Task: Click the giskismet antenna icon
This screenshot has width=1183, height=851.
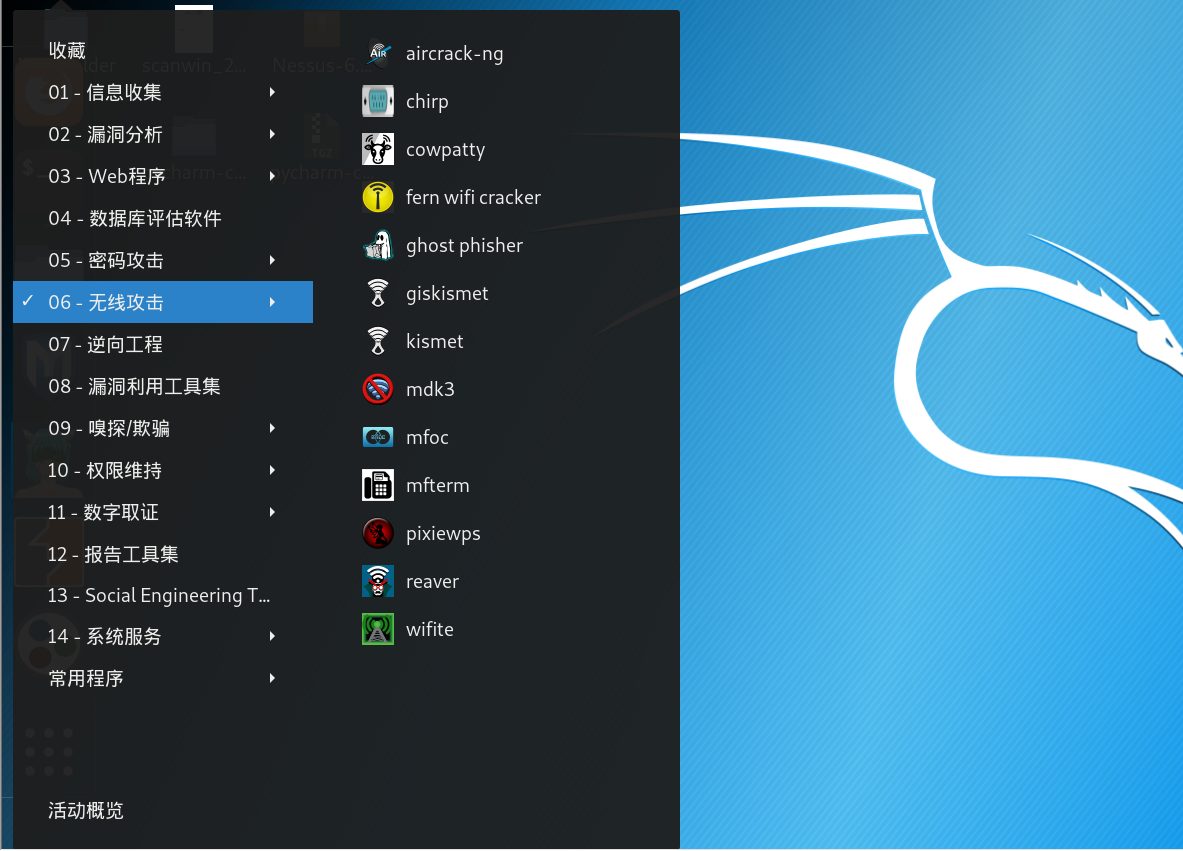Action: pos(378,293)
